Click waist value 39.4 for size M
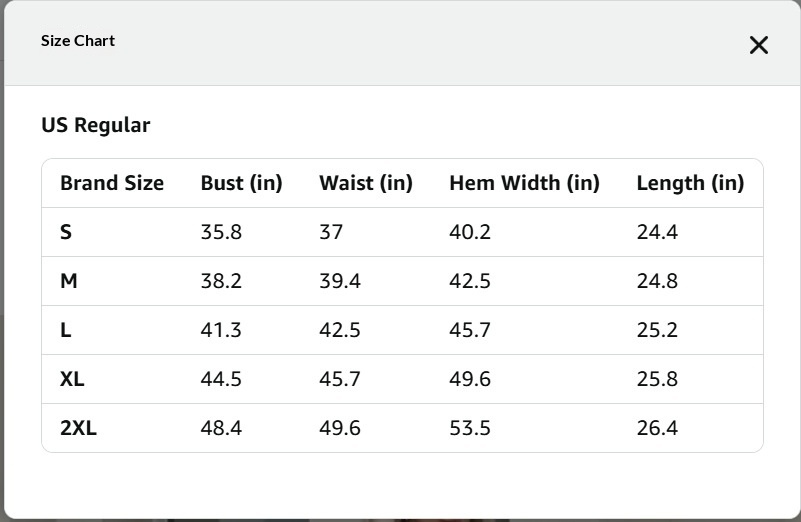 coord(340,281)
